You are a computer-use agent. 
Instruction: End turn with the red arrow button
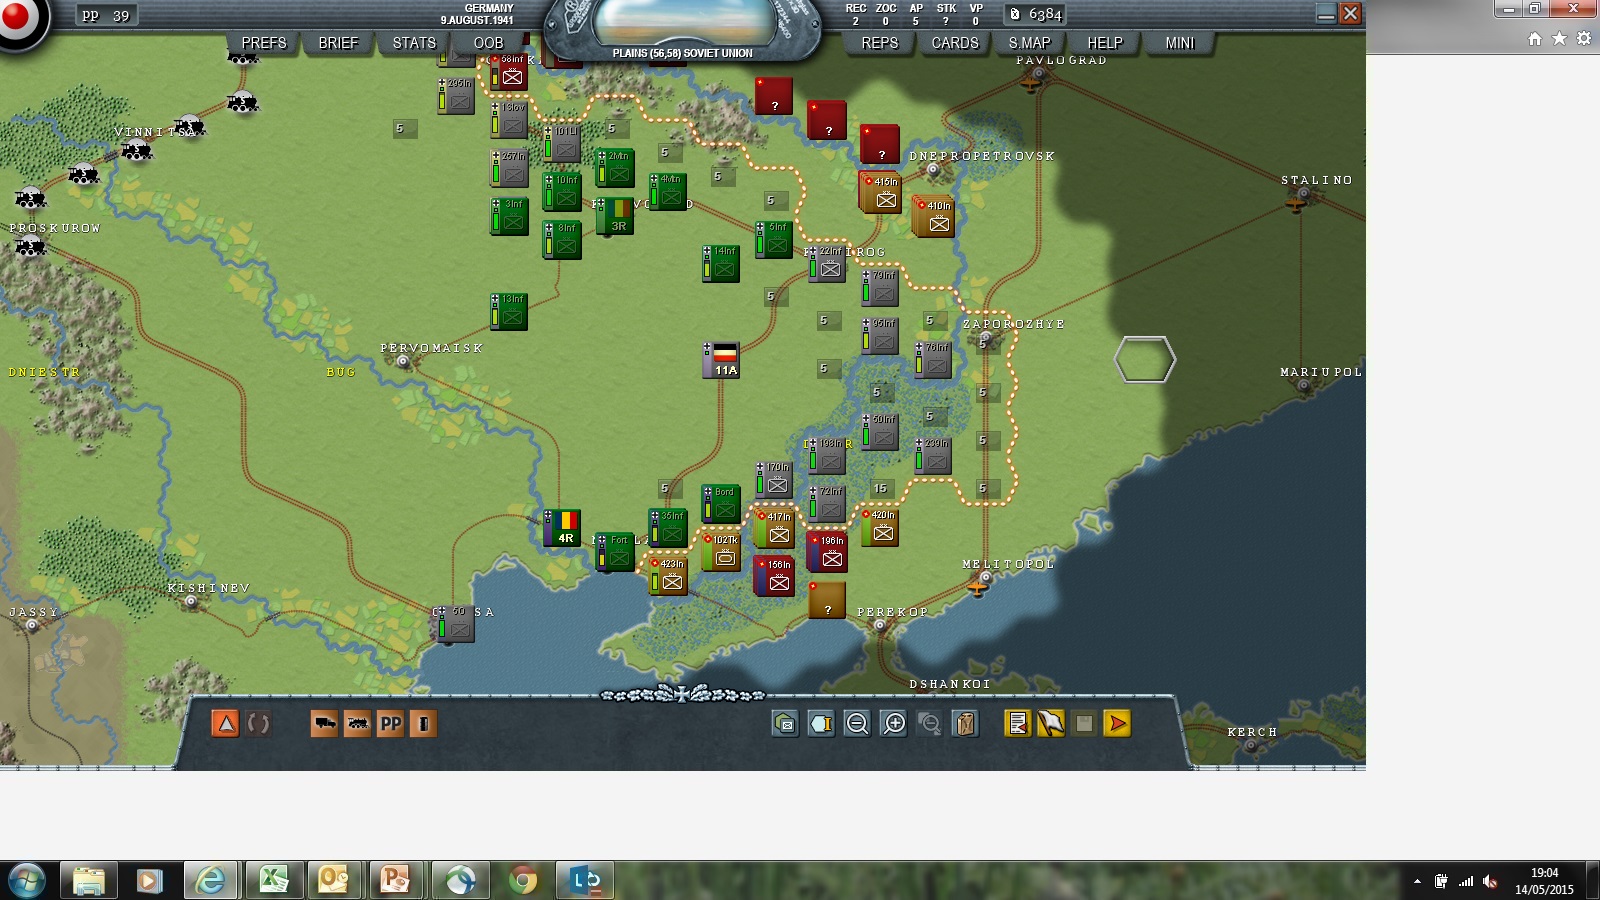[x=1117, y=723]
